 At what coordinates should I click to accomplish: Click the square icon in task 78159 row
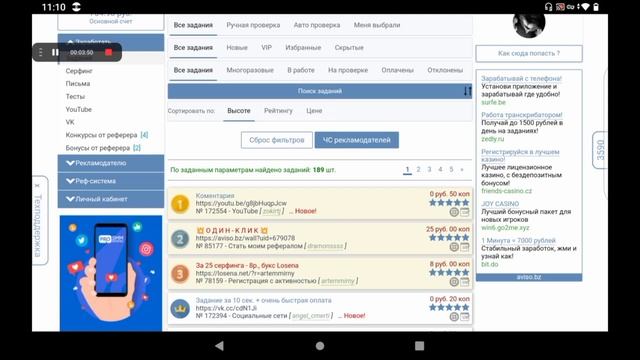[464, 282]
